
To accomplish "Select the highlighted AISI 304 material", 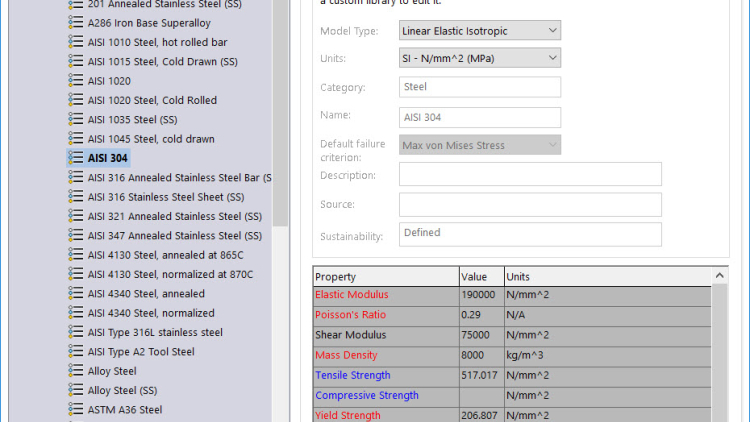I will tap(108, 158).
